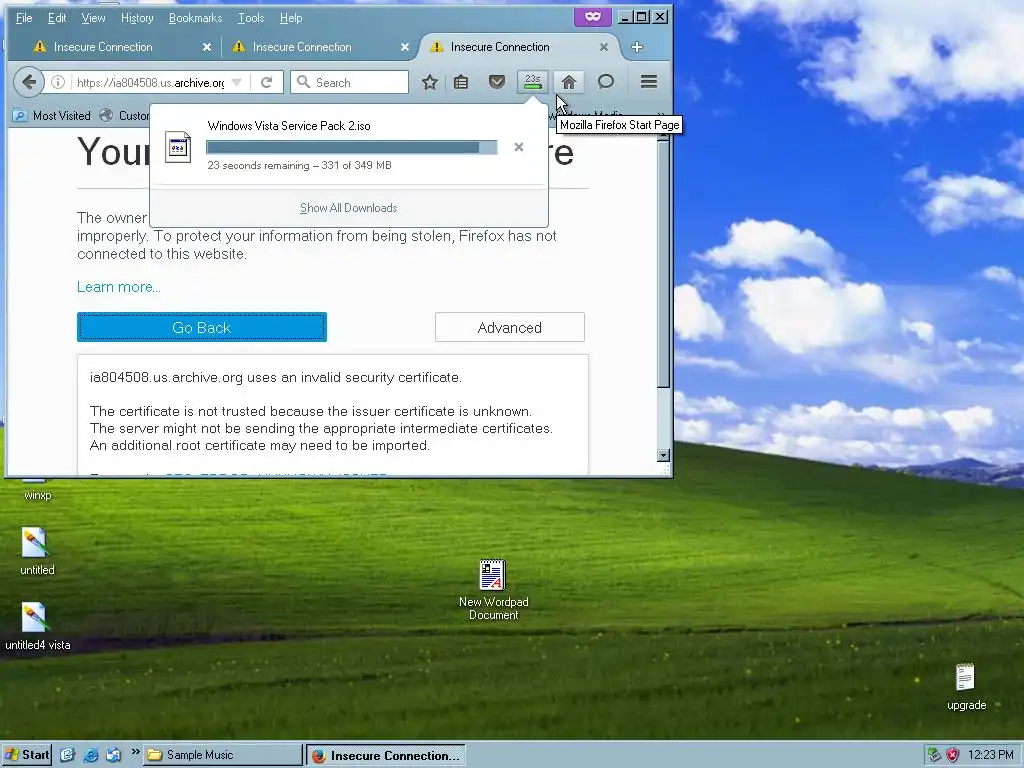Open URL history dropdown arrow
Screen dimensions: 1024x768
237,82
